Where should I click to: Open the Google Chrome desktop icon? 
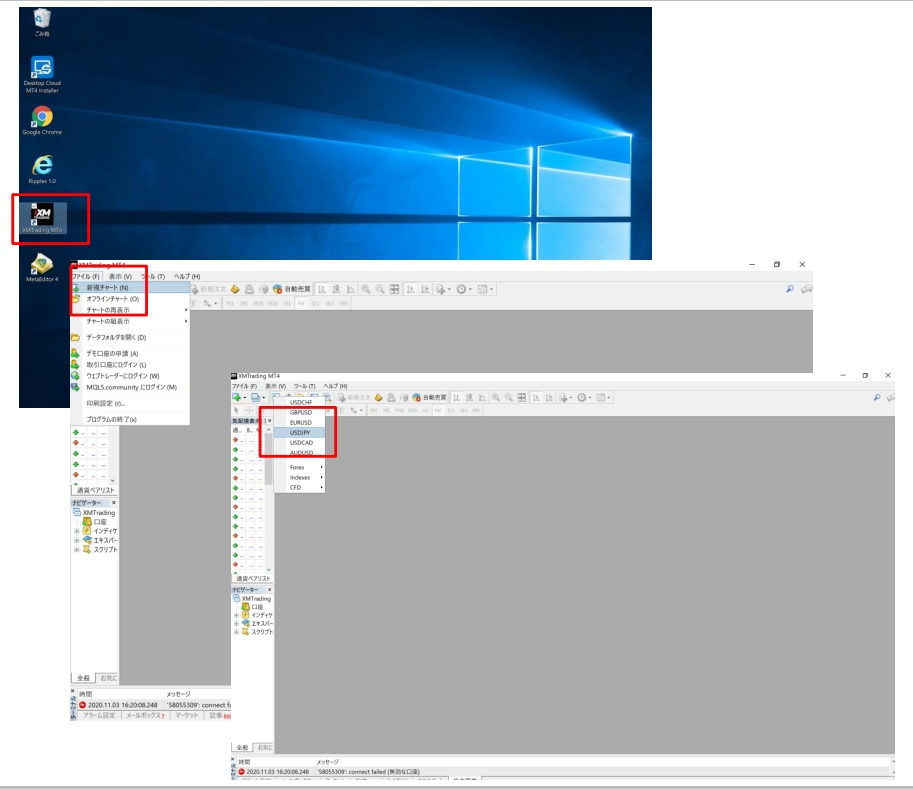click(x=42, y=121)
